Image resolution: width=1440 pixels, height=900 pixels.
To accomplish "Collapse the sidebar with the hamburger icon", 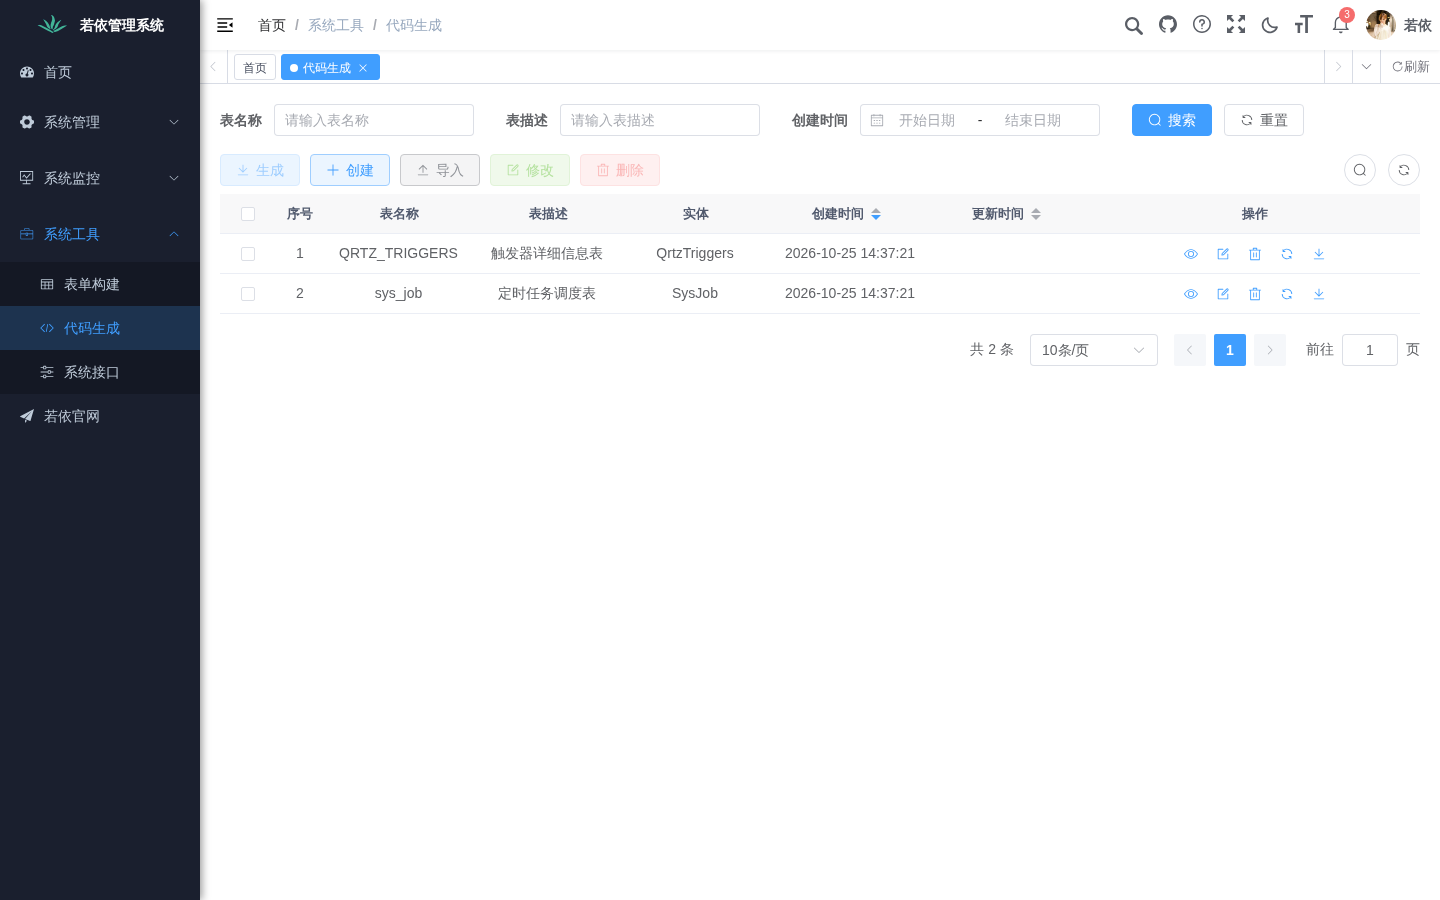I will 225,25.
